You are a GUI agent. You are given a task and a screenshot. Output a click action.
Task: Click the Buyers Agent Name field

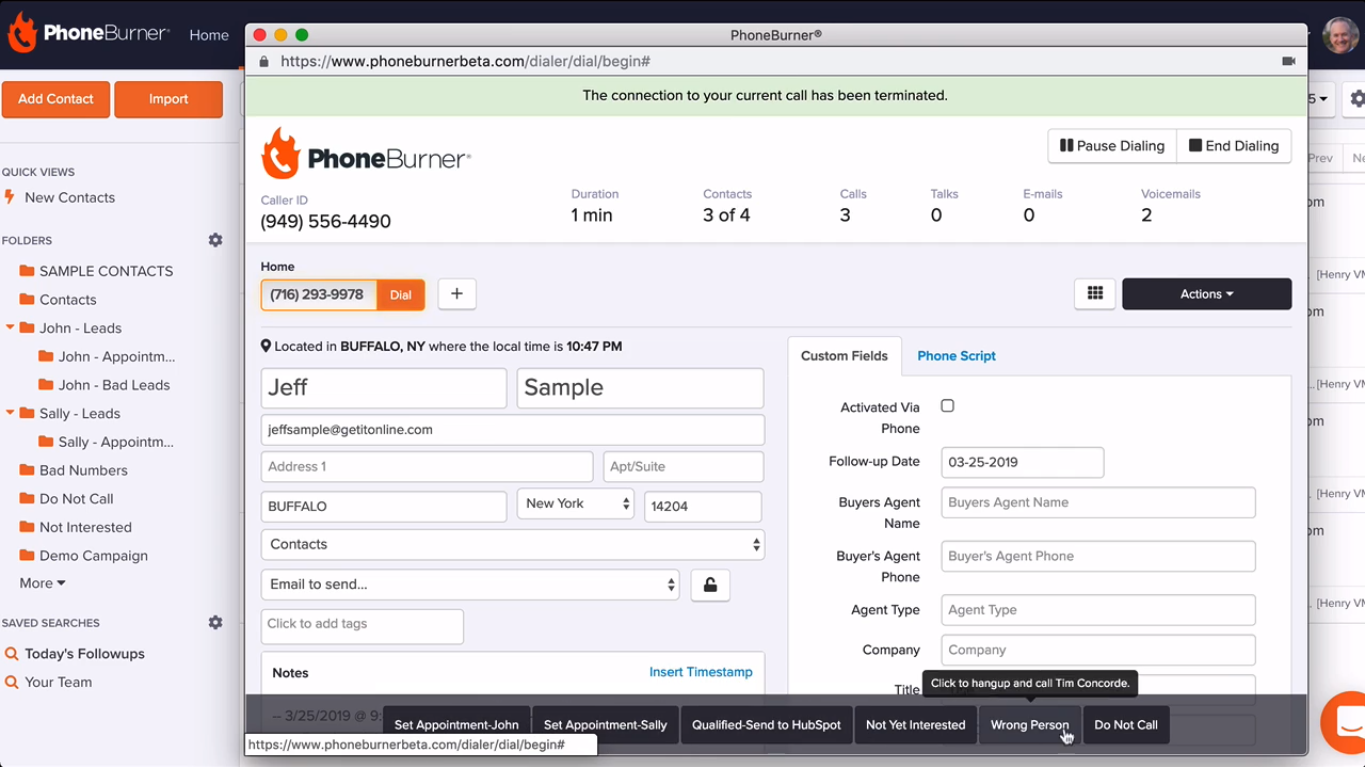1098,503
